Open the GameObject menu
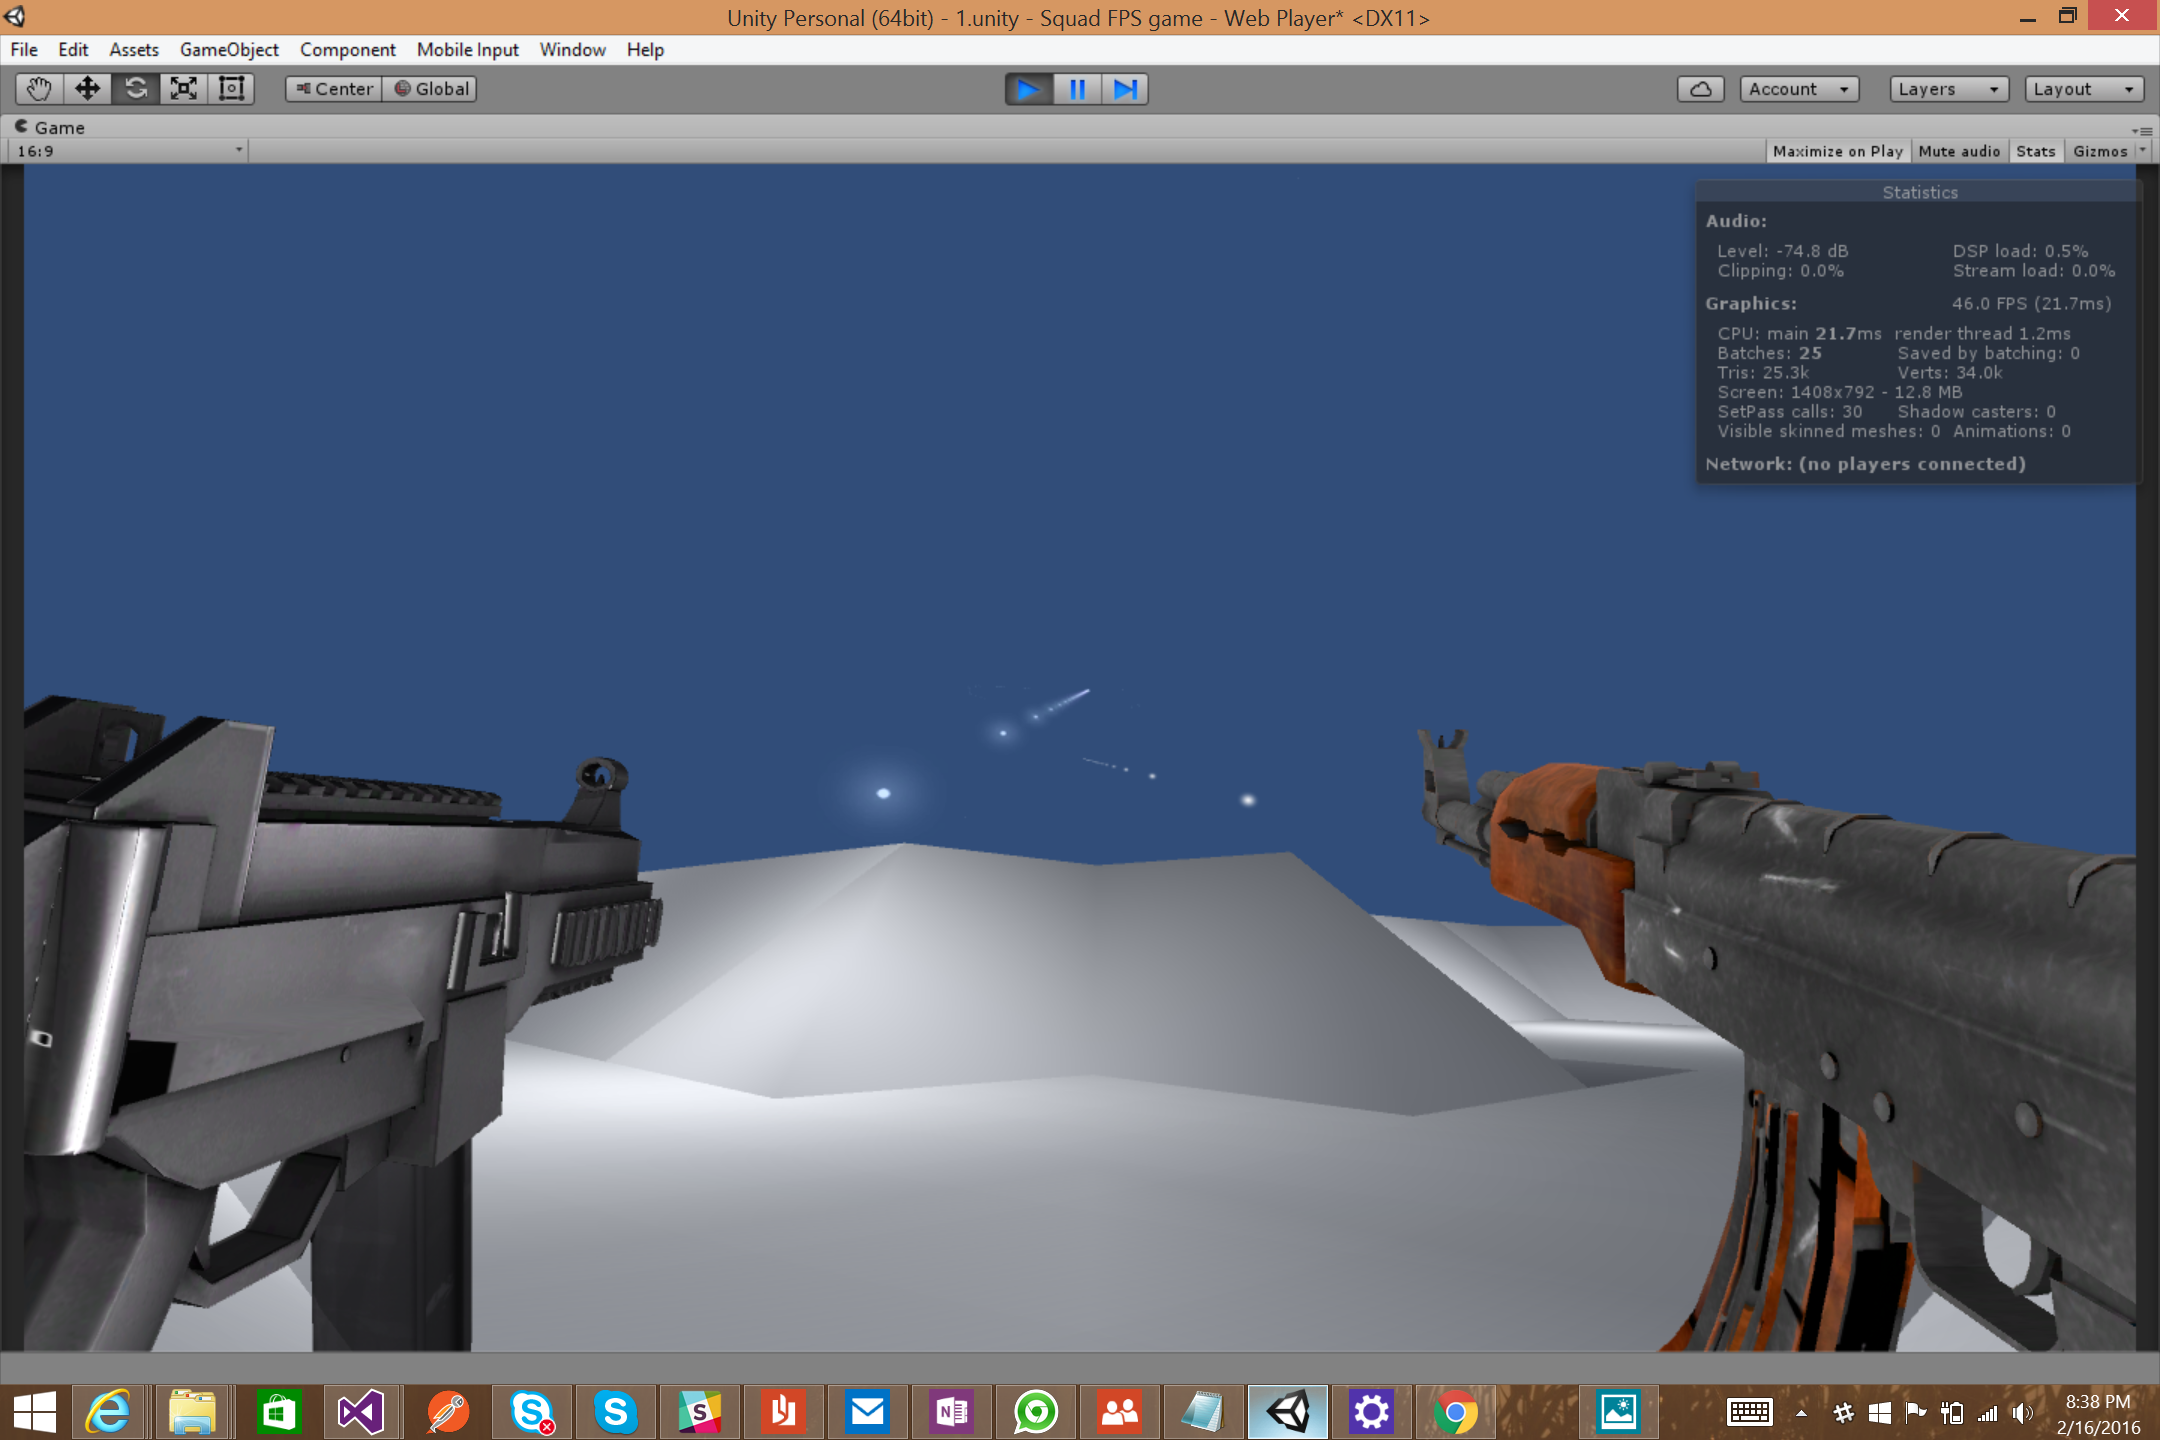Image resolution: width=2160 pixels, height=1440 pixels. pyautogui.click(x=229, y=50)
